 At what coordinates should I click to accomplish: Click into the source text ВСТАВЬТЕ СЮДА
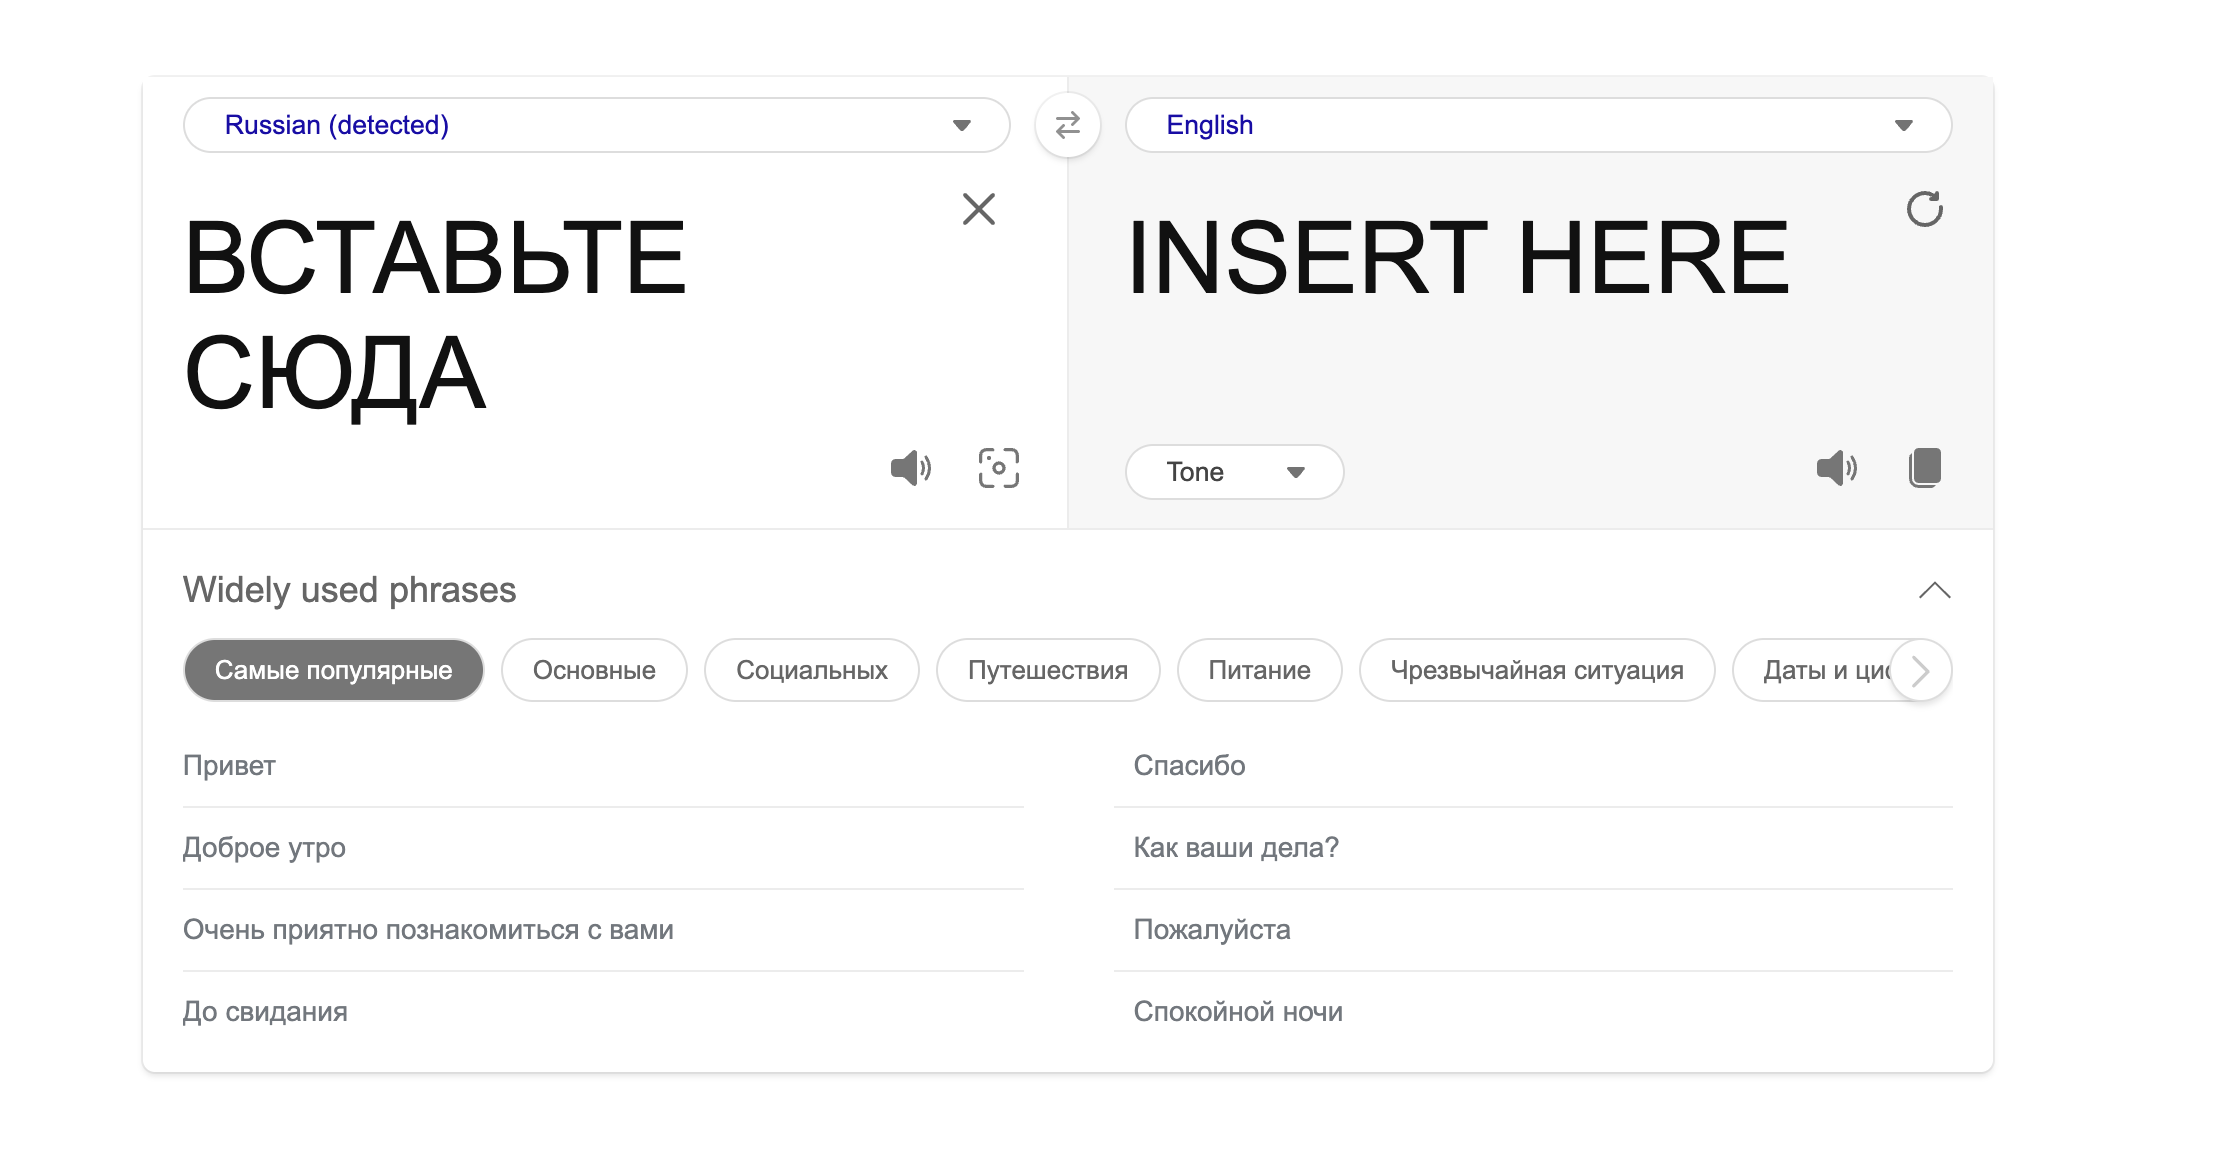435,315
